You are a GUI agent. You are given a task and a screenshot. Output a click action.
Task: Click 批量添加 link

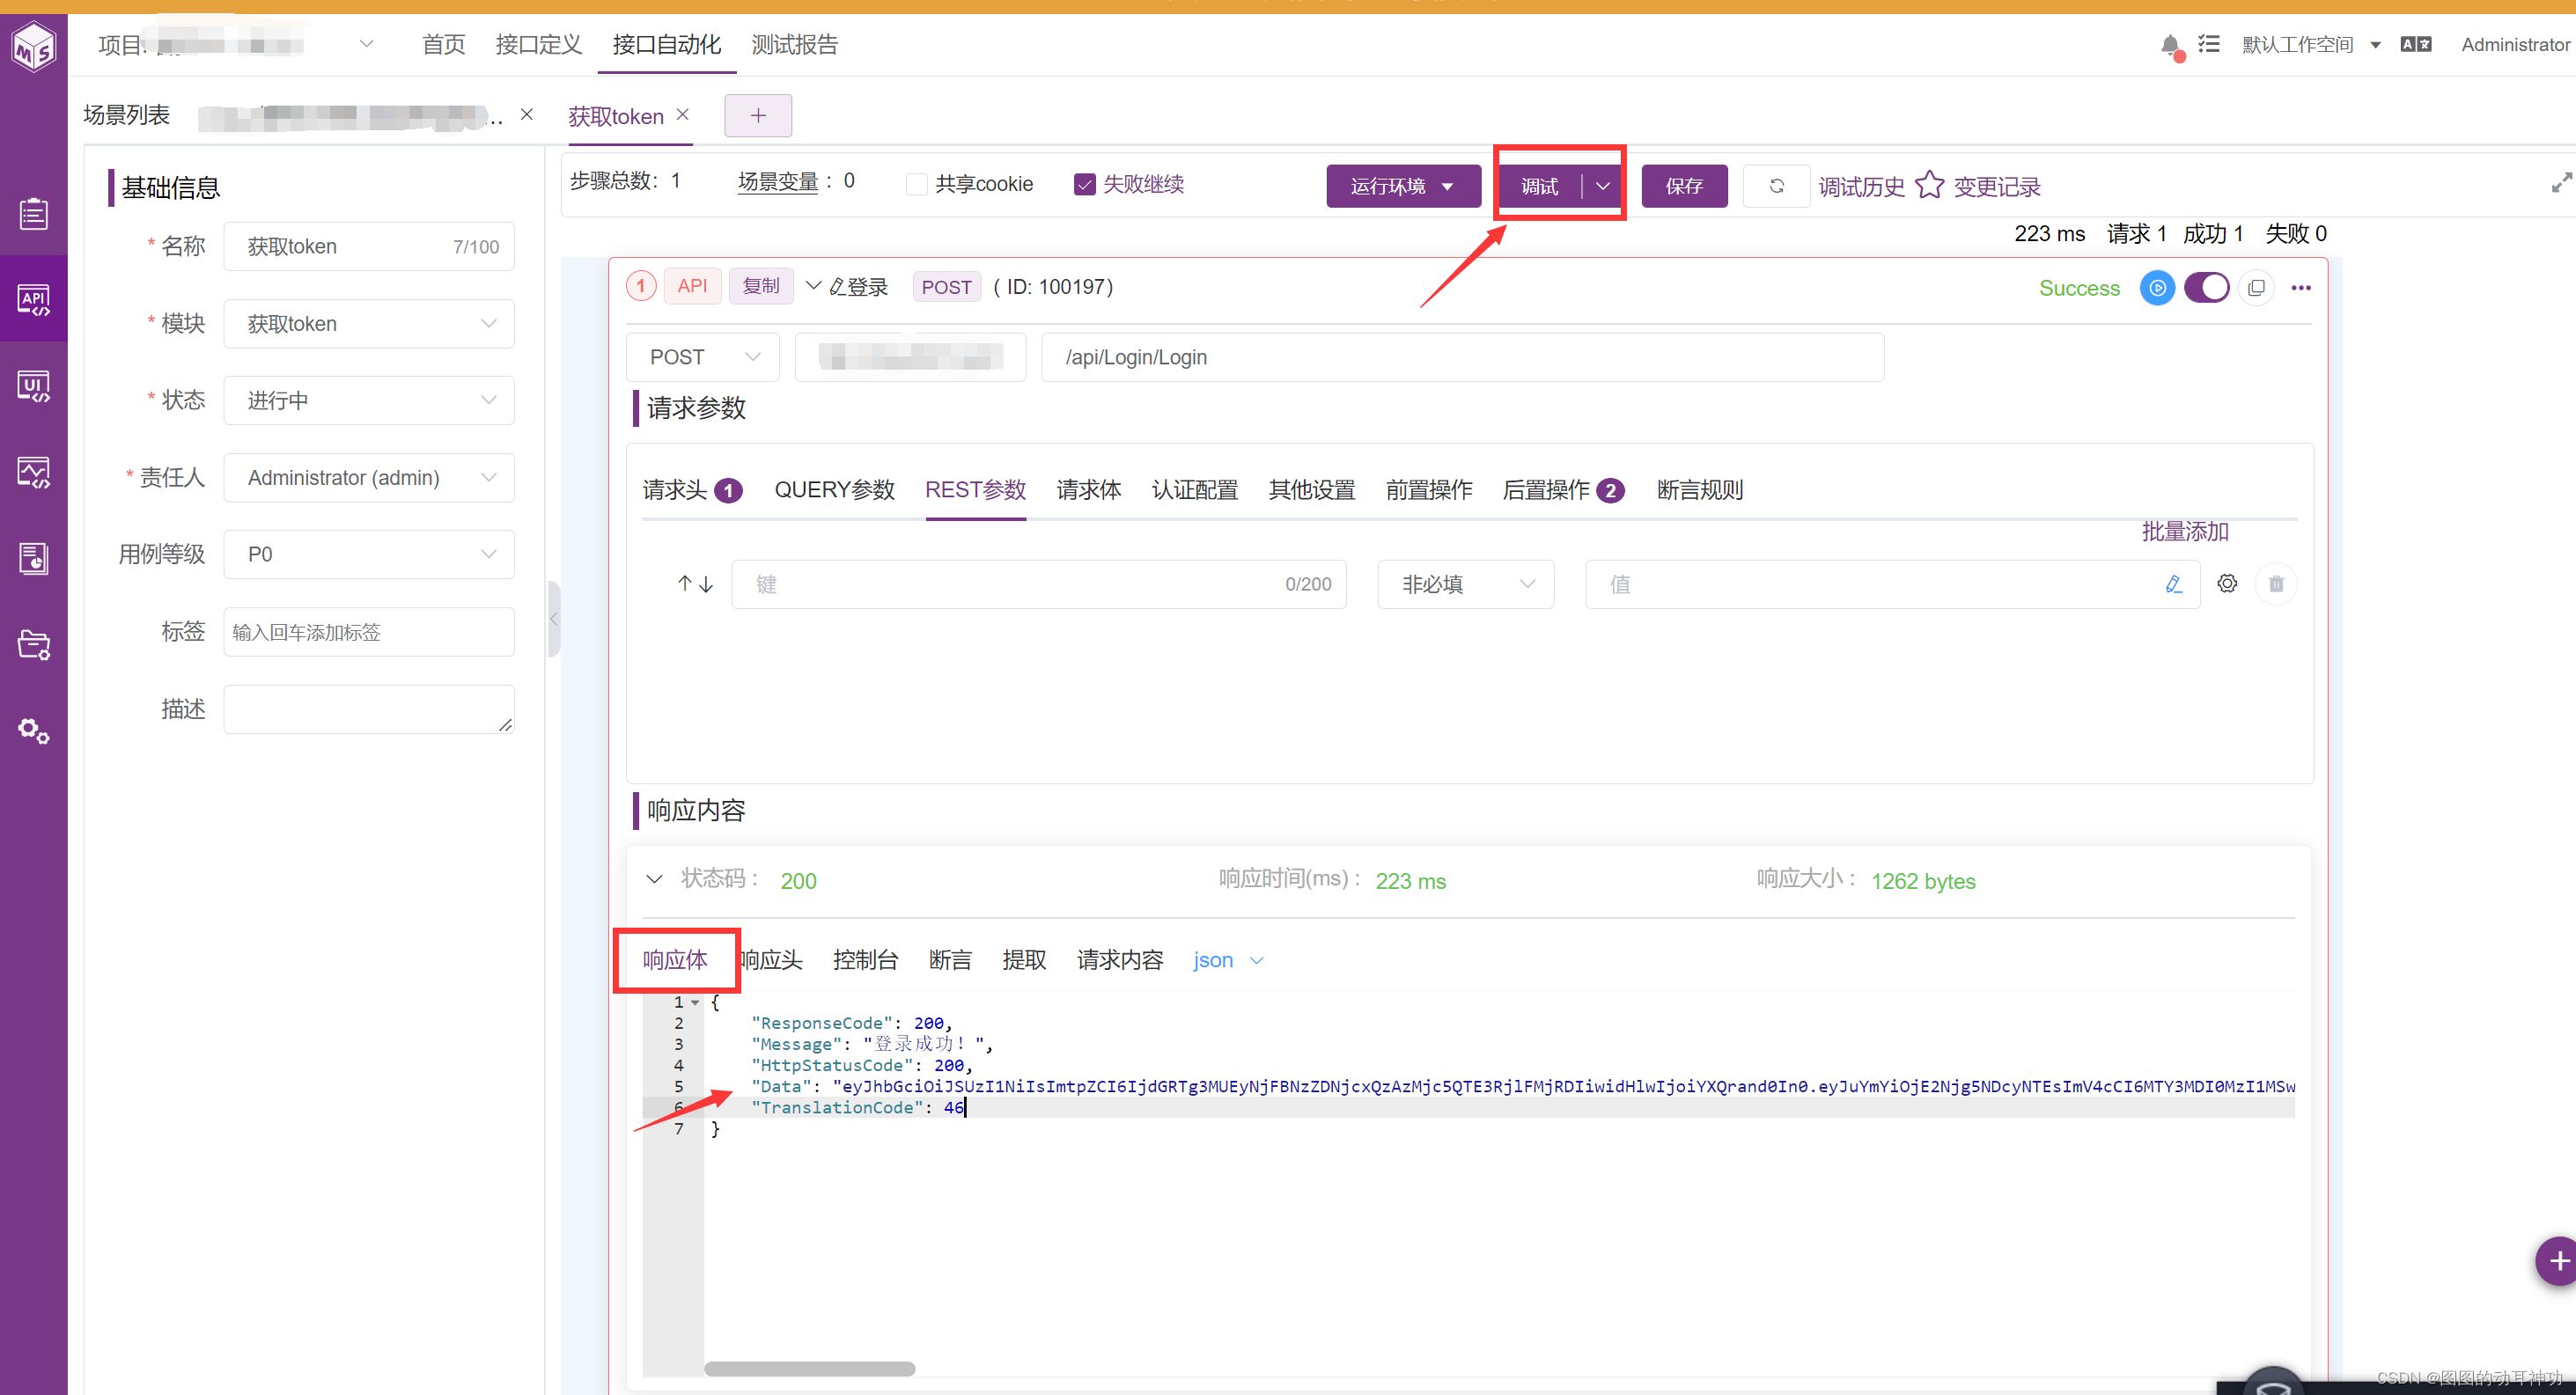coord(2185,531)
